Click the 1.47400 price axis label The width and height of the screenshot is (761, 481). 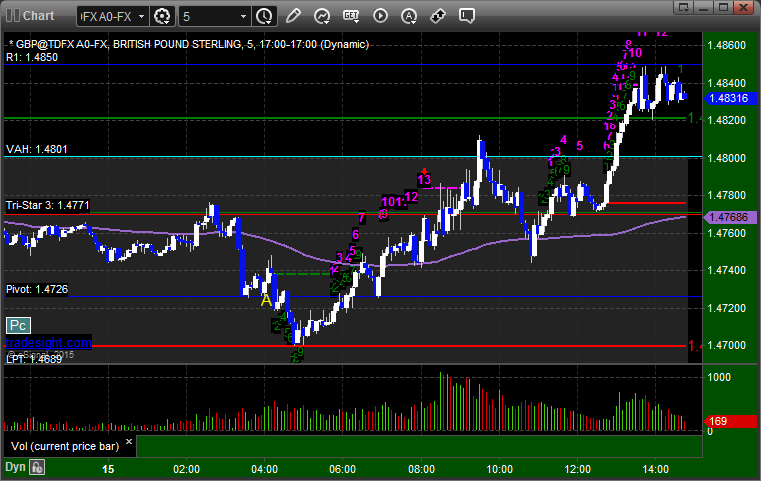coord(727,270)
